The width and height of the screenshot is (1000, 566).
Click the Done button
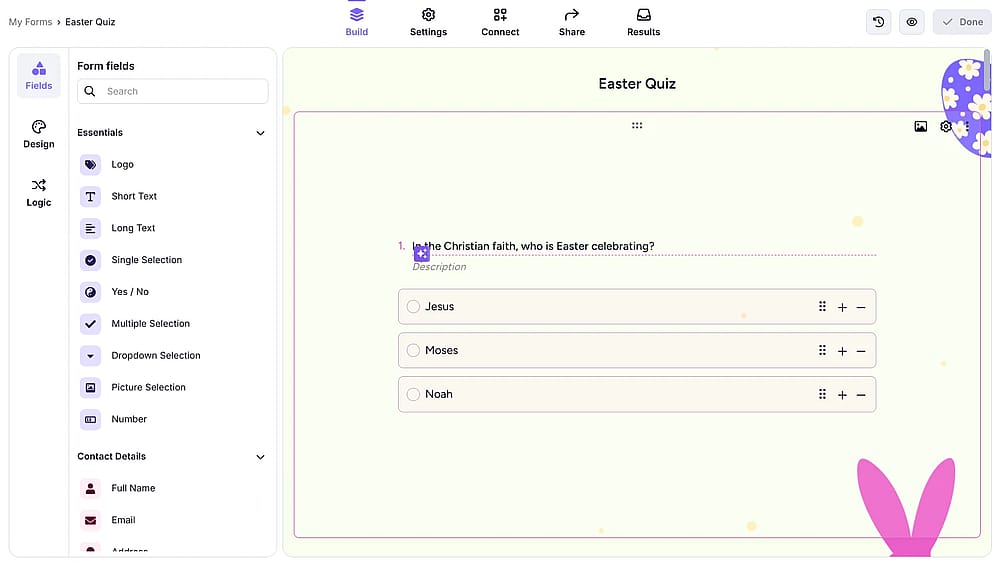(962, 22)
